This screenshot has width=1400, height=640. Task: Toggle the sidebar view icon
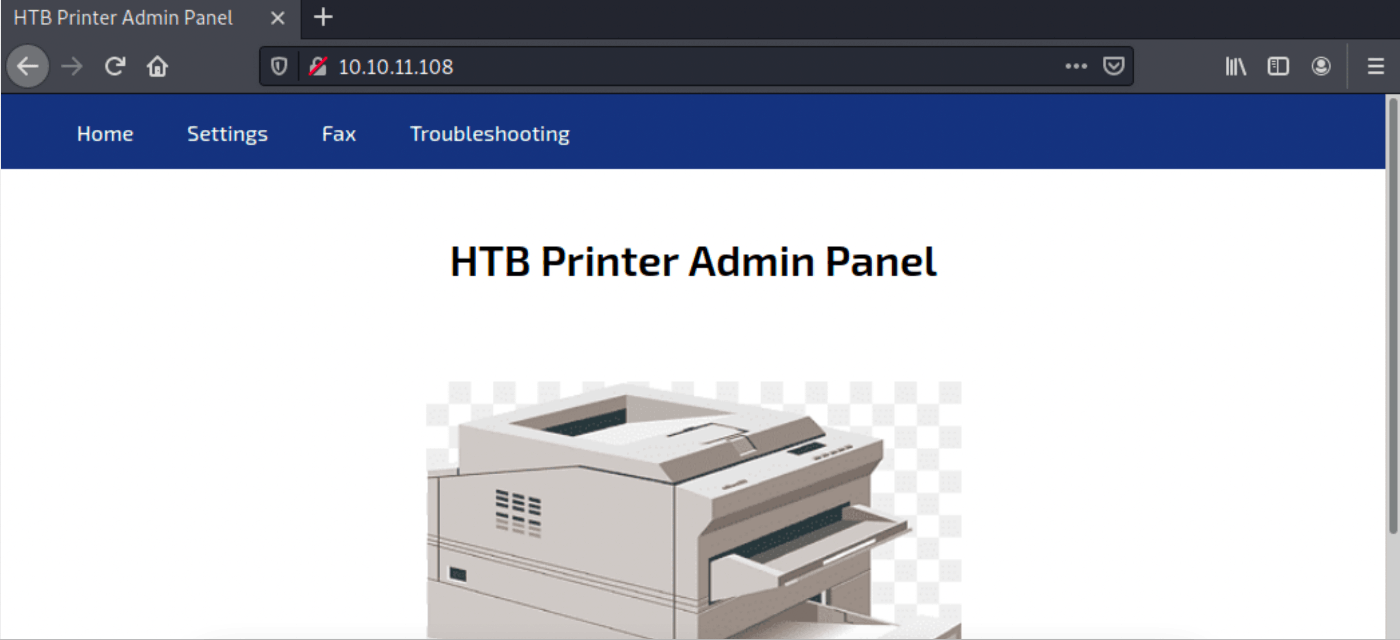click(x=1278, y=67)
